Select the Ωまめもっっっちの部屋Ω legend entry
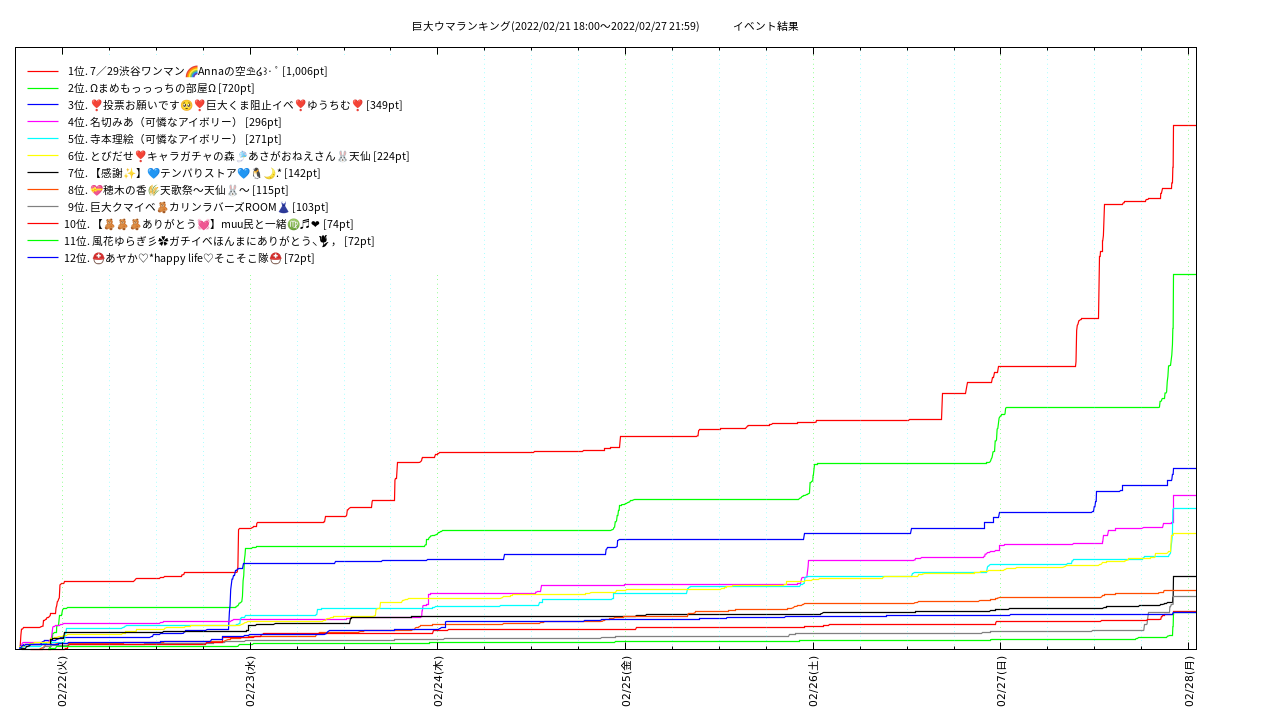This screenshot has height=720, width=1280. click(x=161, y=88)
